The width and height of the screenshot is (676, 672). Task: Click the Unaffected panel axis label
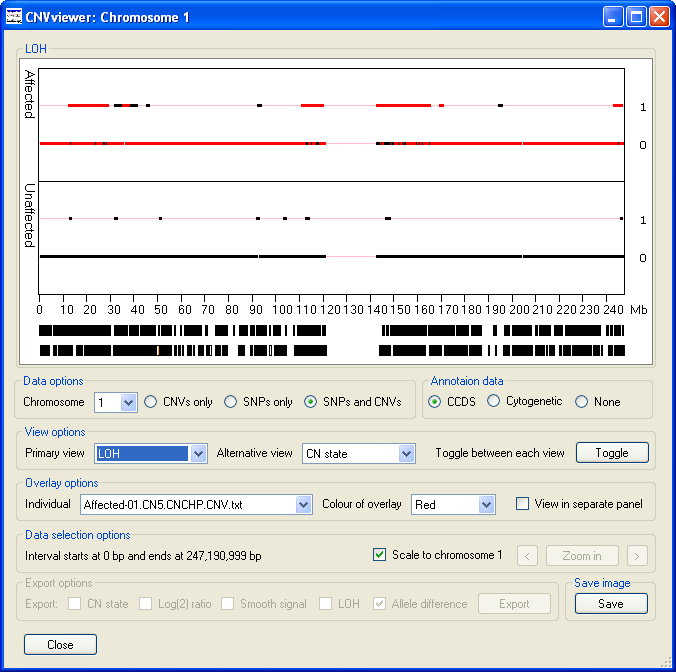click(x=29, y=216)
